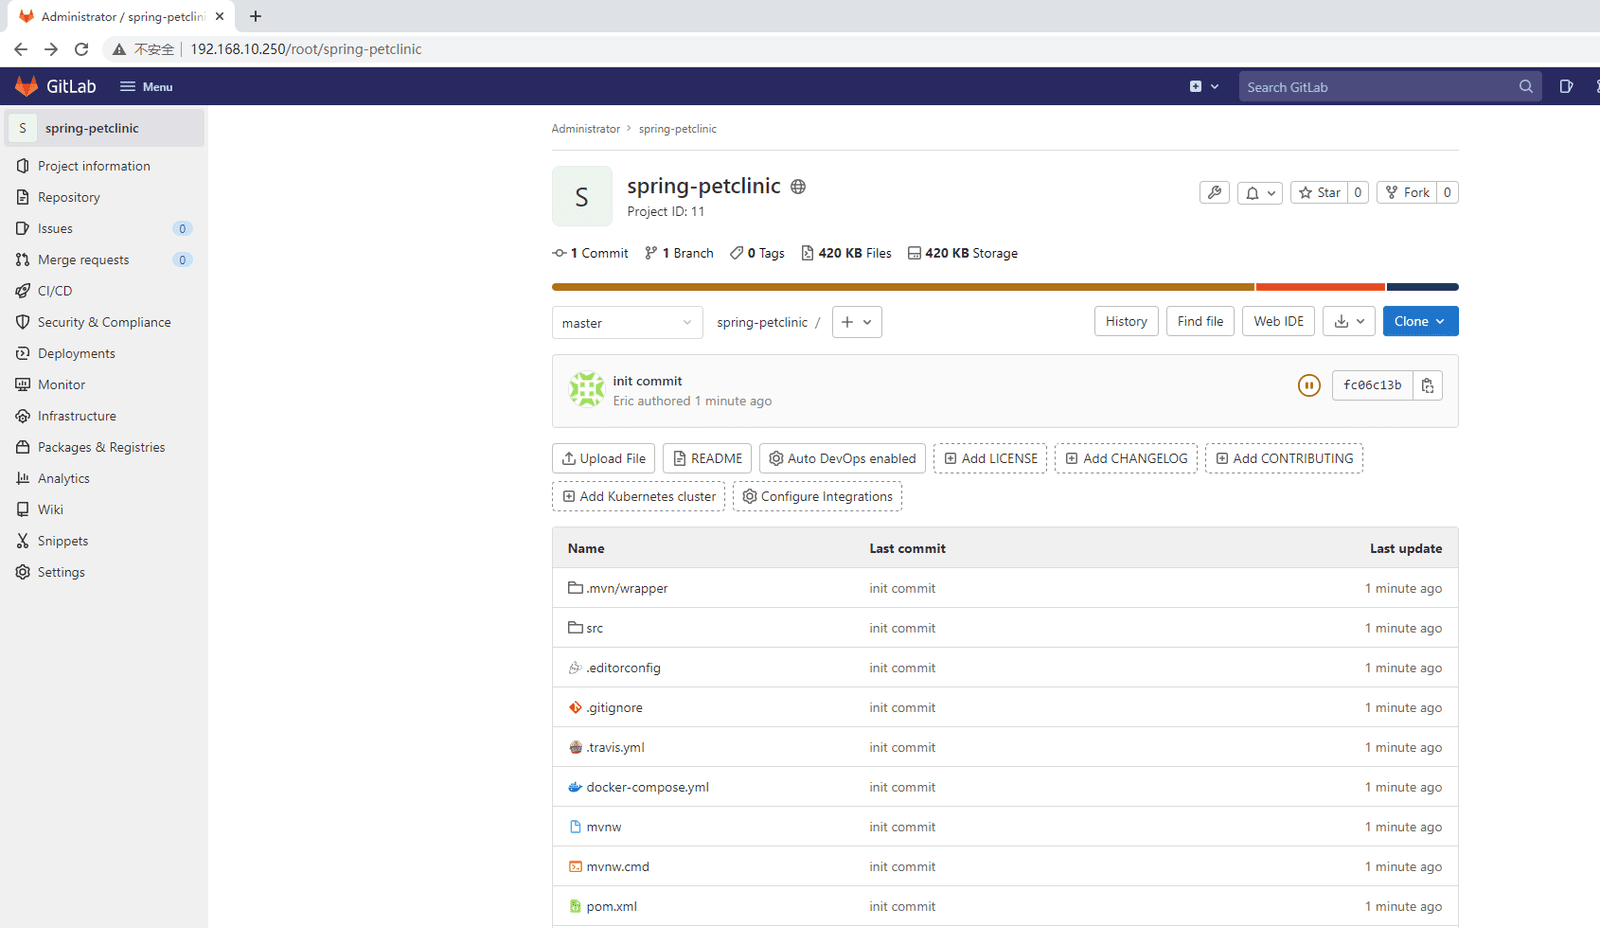Go to Issues in sidebar
1600x928 pixels.
(104, 228)
